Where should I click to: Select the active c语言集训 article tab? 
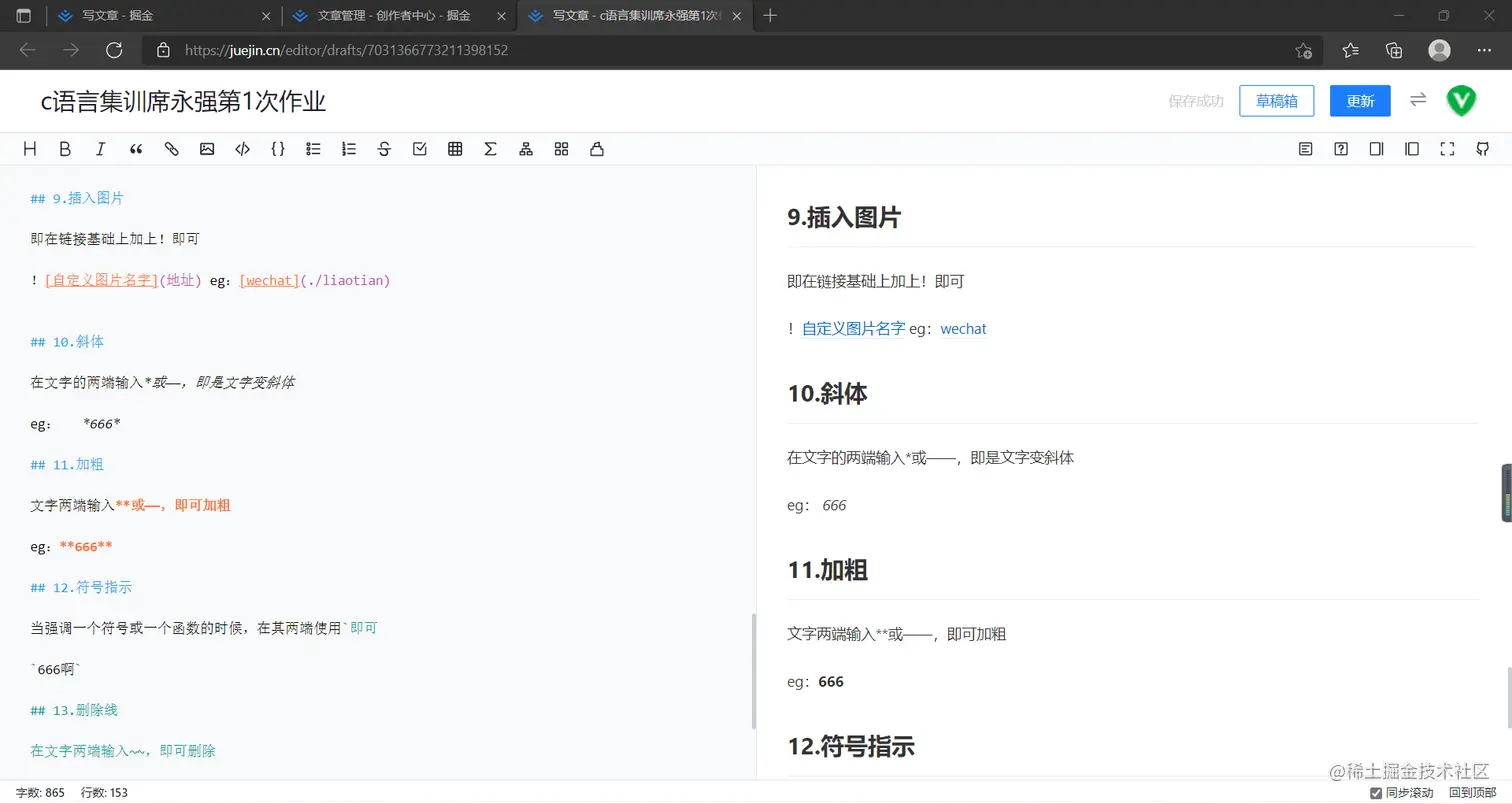coord(636,16)
